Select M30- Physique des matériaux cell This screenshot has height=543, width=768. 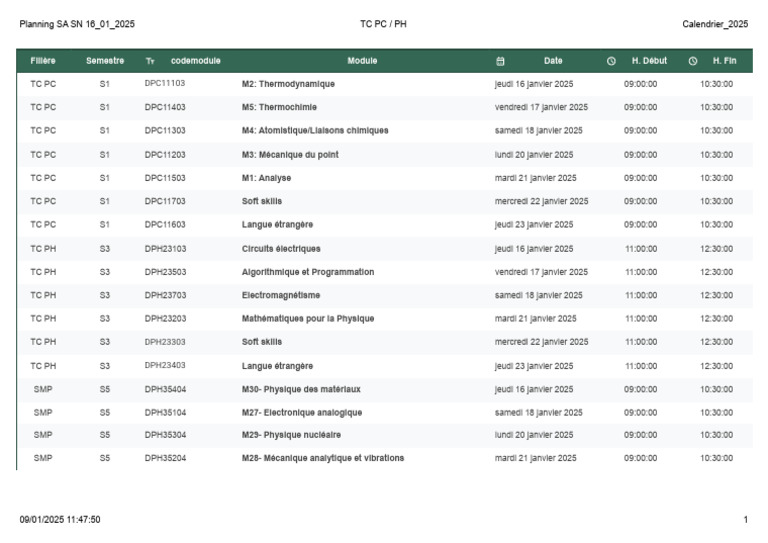[x=301, y=390]
